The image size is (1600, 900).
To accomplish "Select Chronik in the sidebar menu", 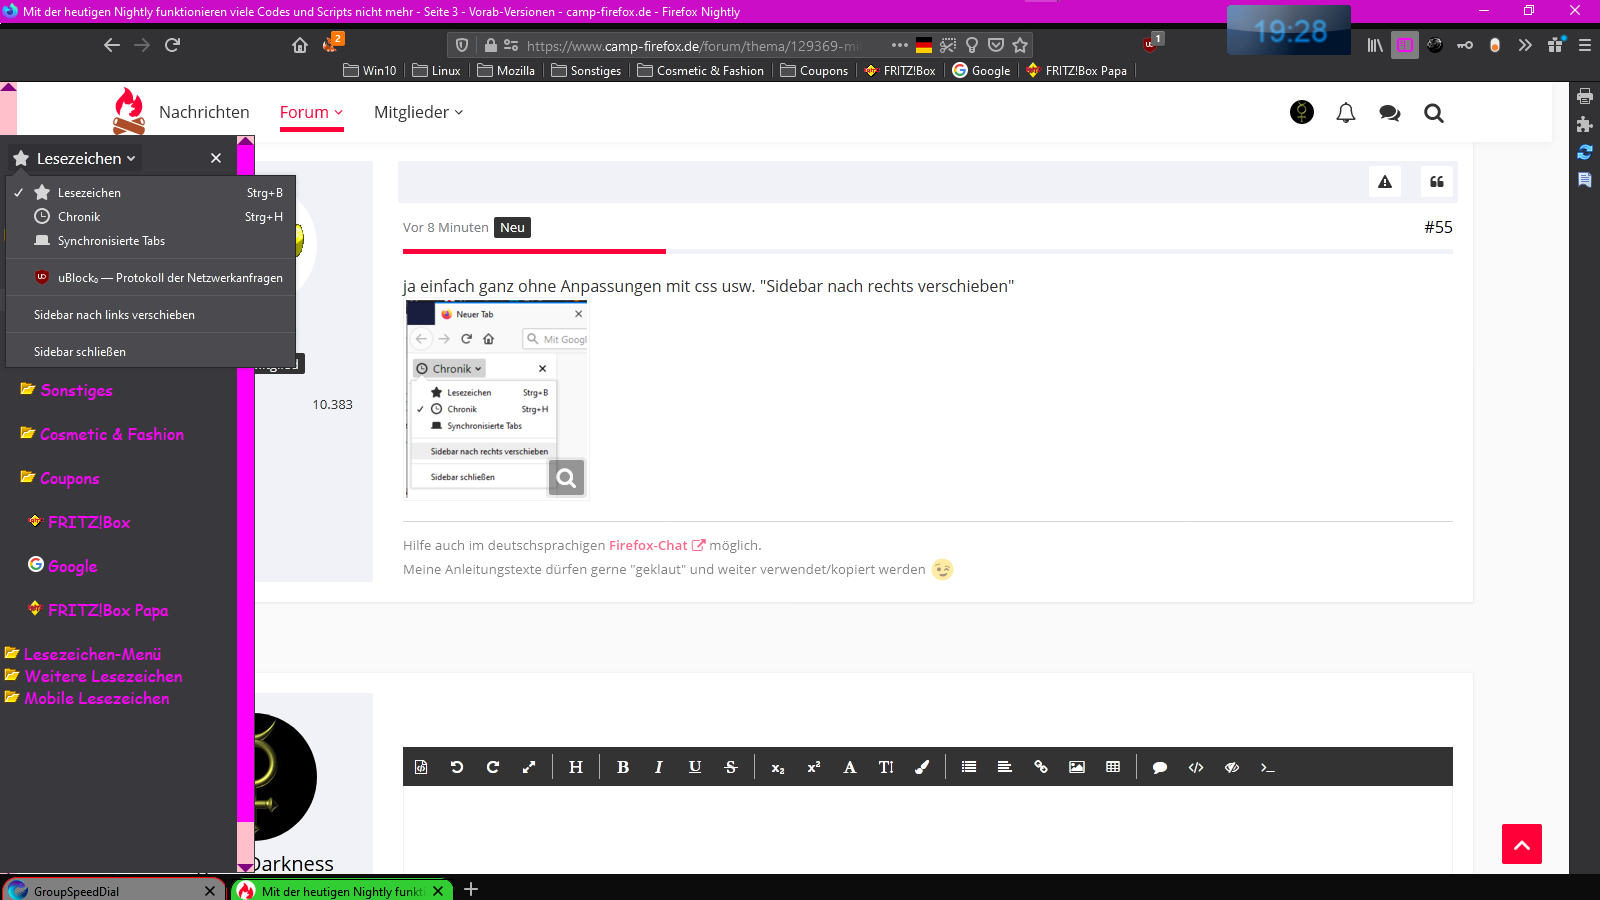I will tap(151, 217).
